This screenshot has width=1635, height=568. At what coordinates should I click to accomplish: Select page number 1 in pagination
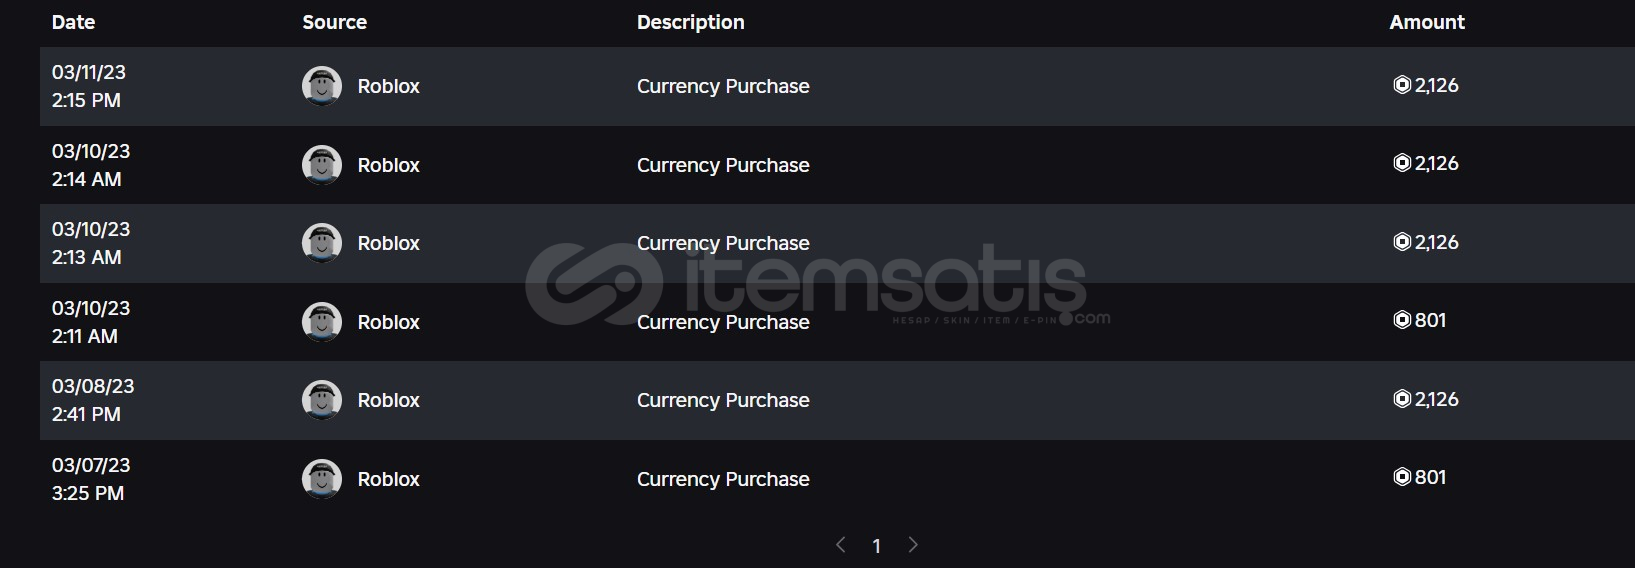click(x=877, y=546)
